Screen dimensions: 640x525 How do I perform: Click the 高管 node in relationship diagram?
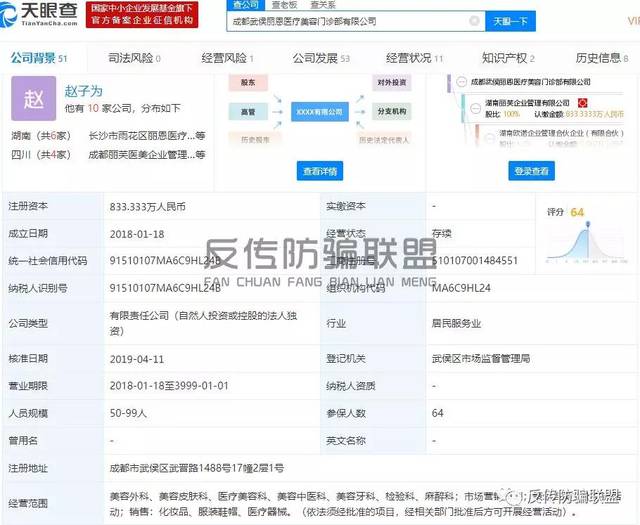click(248, 111)
